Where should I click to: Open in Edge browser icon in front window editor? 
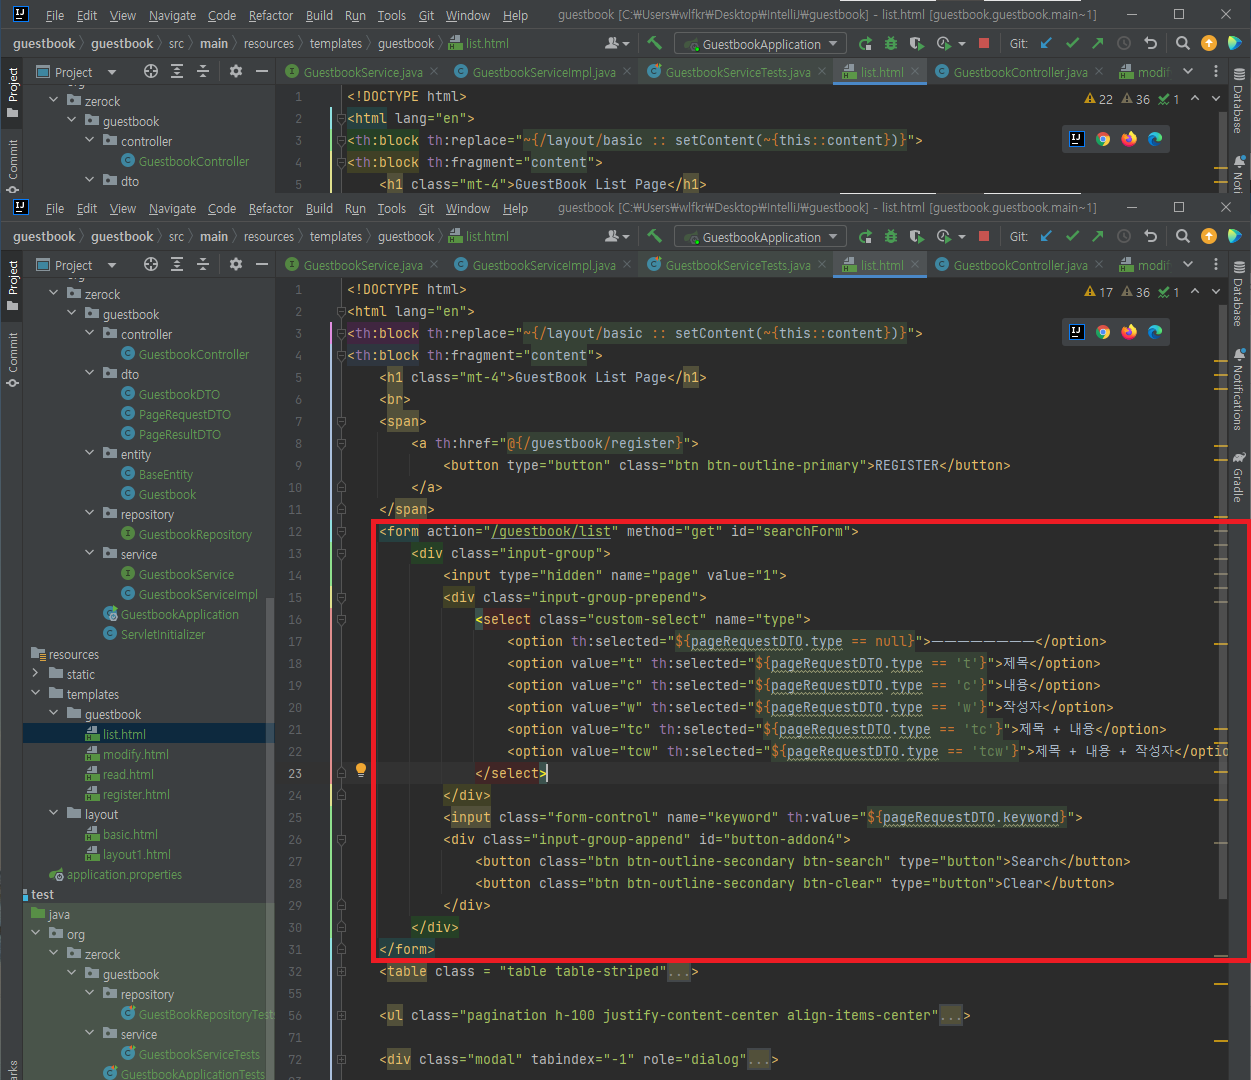(1155, 332)
